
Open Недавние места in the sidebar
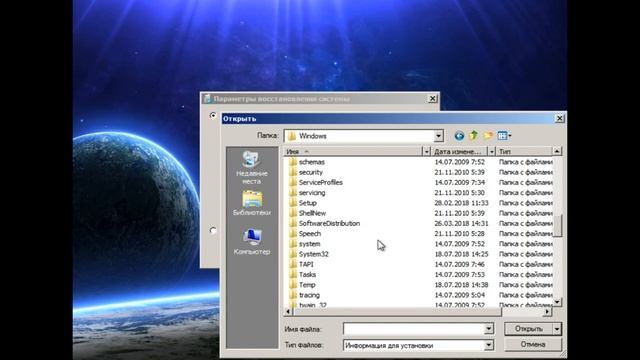(251, 168)
